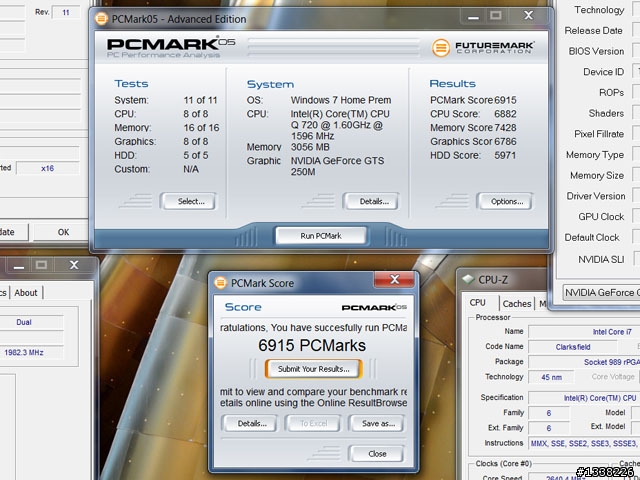Open the Options... button under Results
Image resolution: width=640 pixels, height=480 pixels.
(504, 201)
